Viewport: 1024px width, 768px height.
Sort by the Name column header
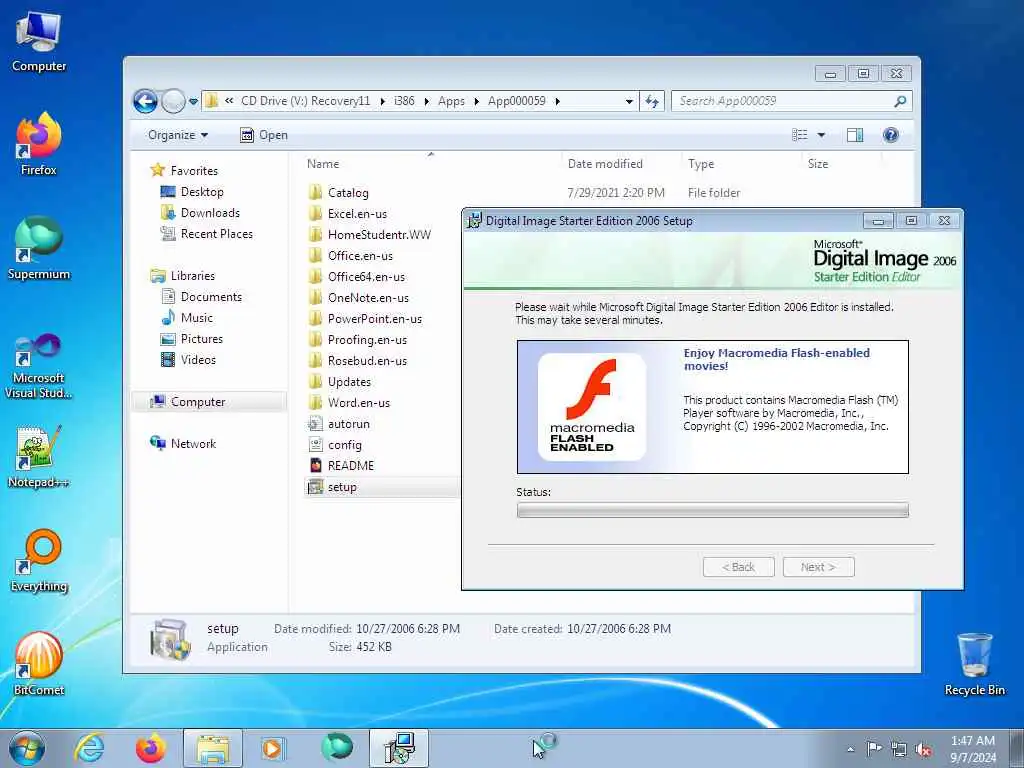point(431,164)
